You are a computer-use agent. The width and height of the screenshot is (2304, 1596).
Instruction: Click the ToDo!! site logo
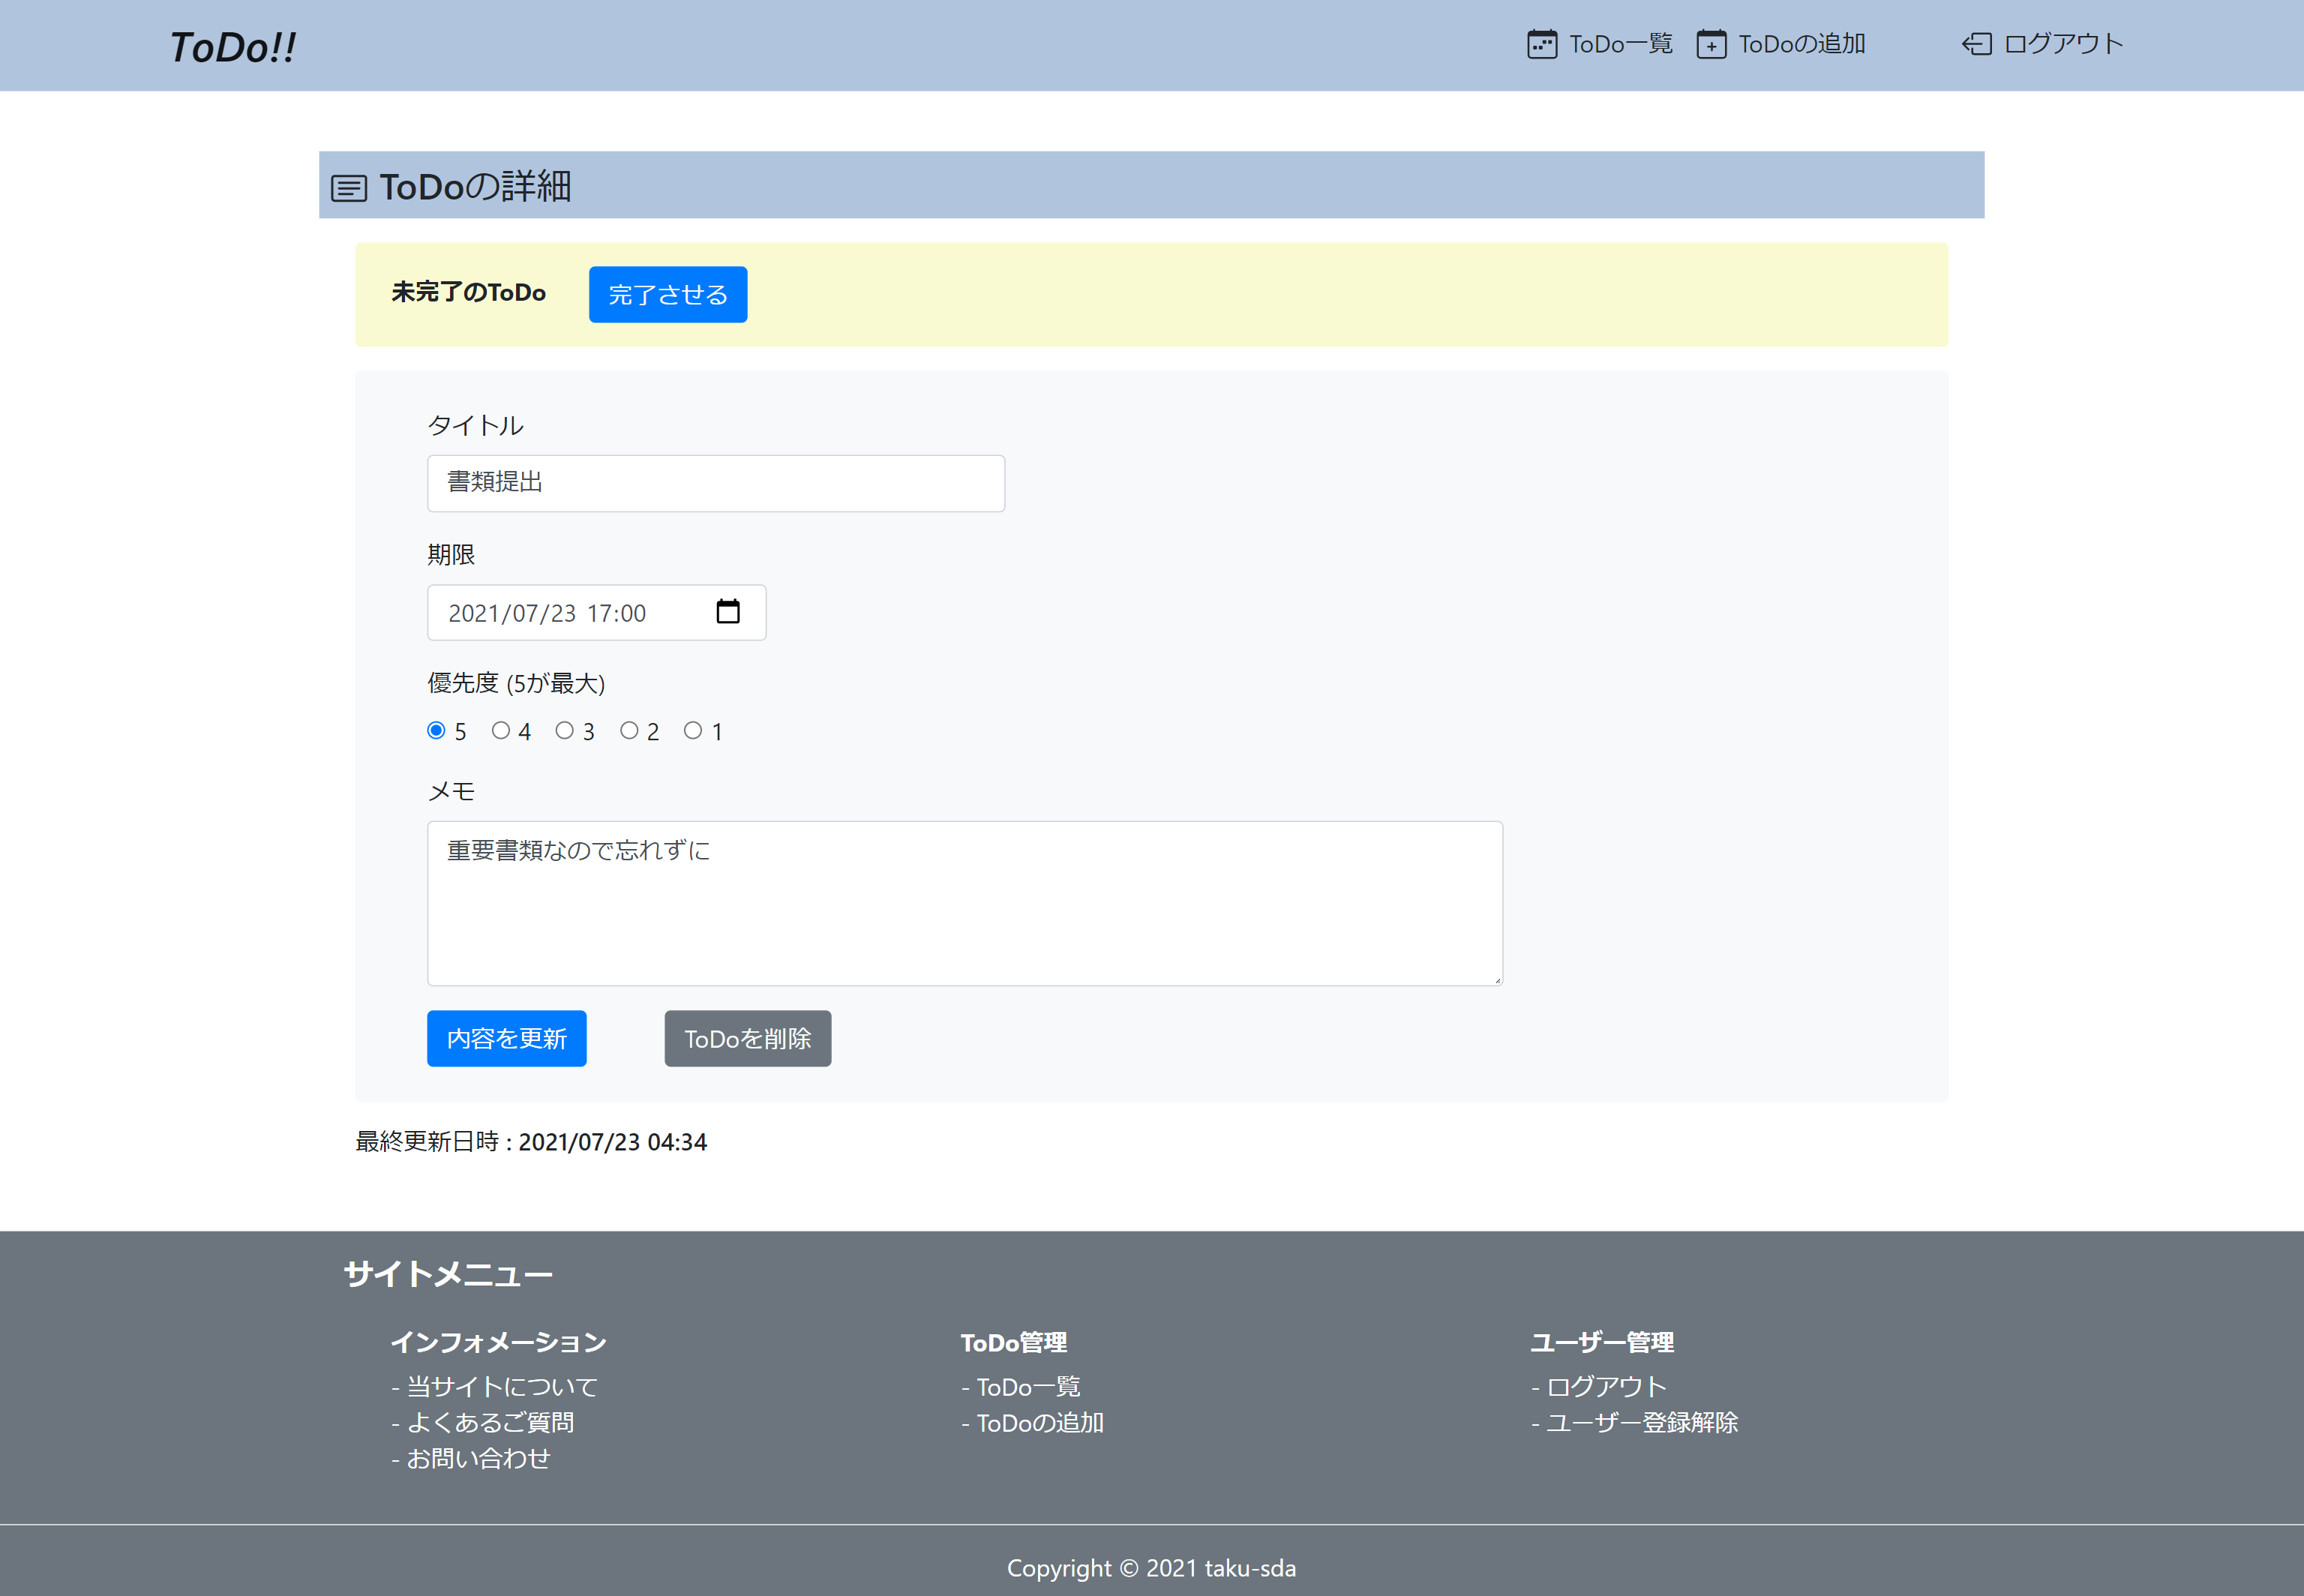[x=233, y=47]
